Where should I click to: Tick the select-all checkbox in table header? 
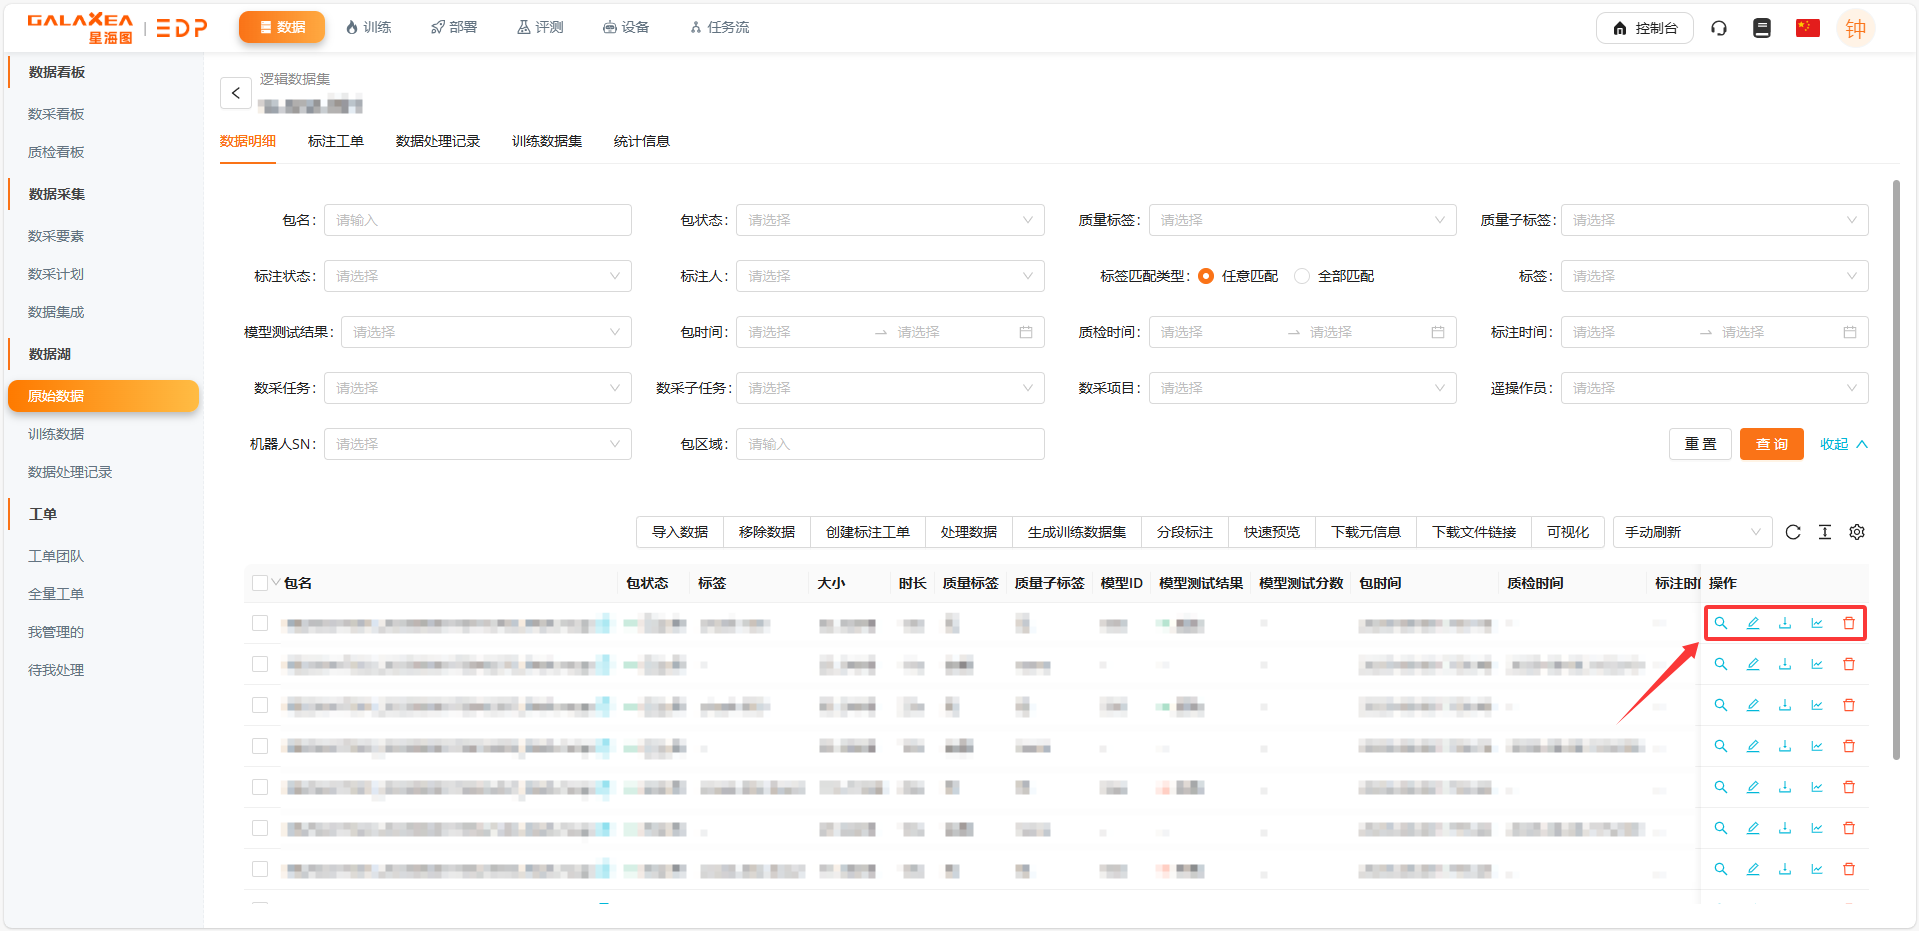point(260,583)
